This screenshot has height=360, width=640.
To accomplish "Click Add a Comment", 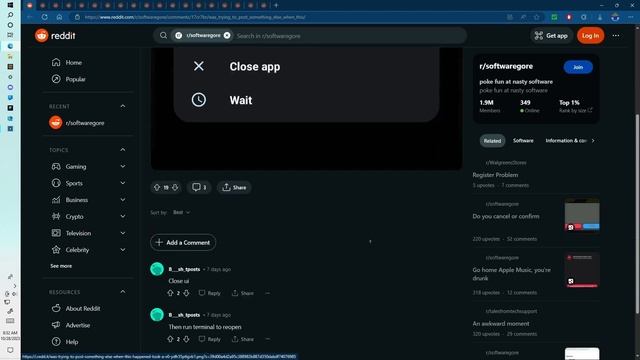I will [183, 242].
